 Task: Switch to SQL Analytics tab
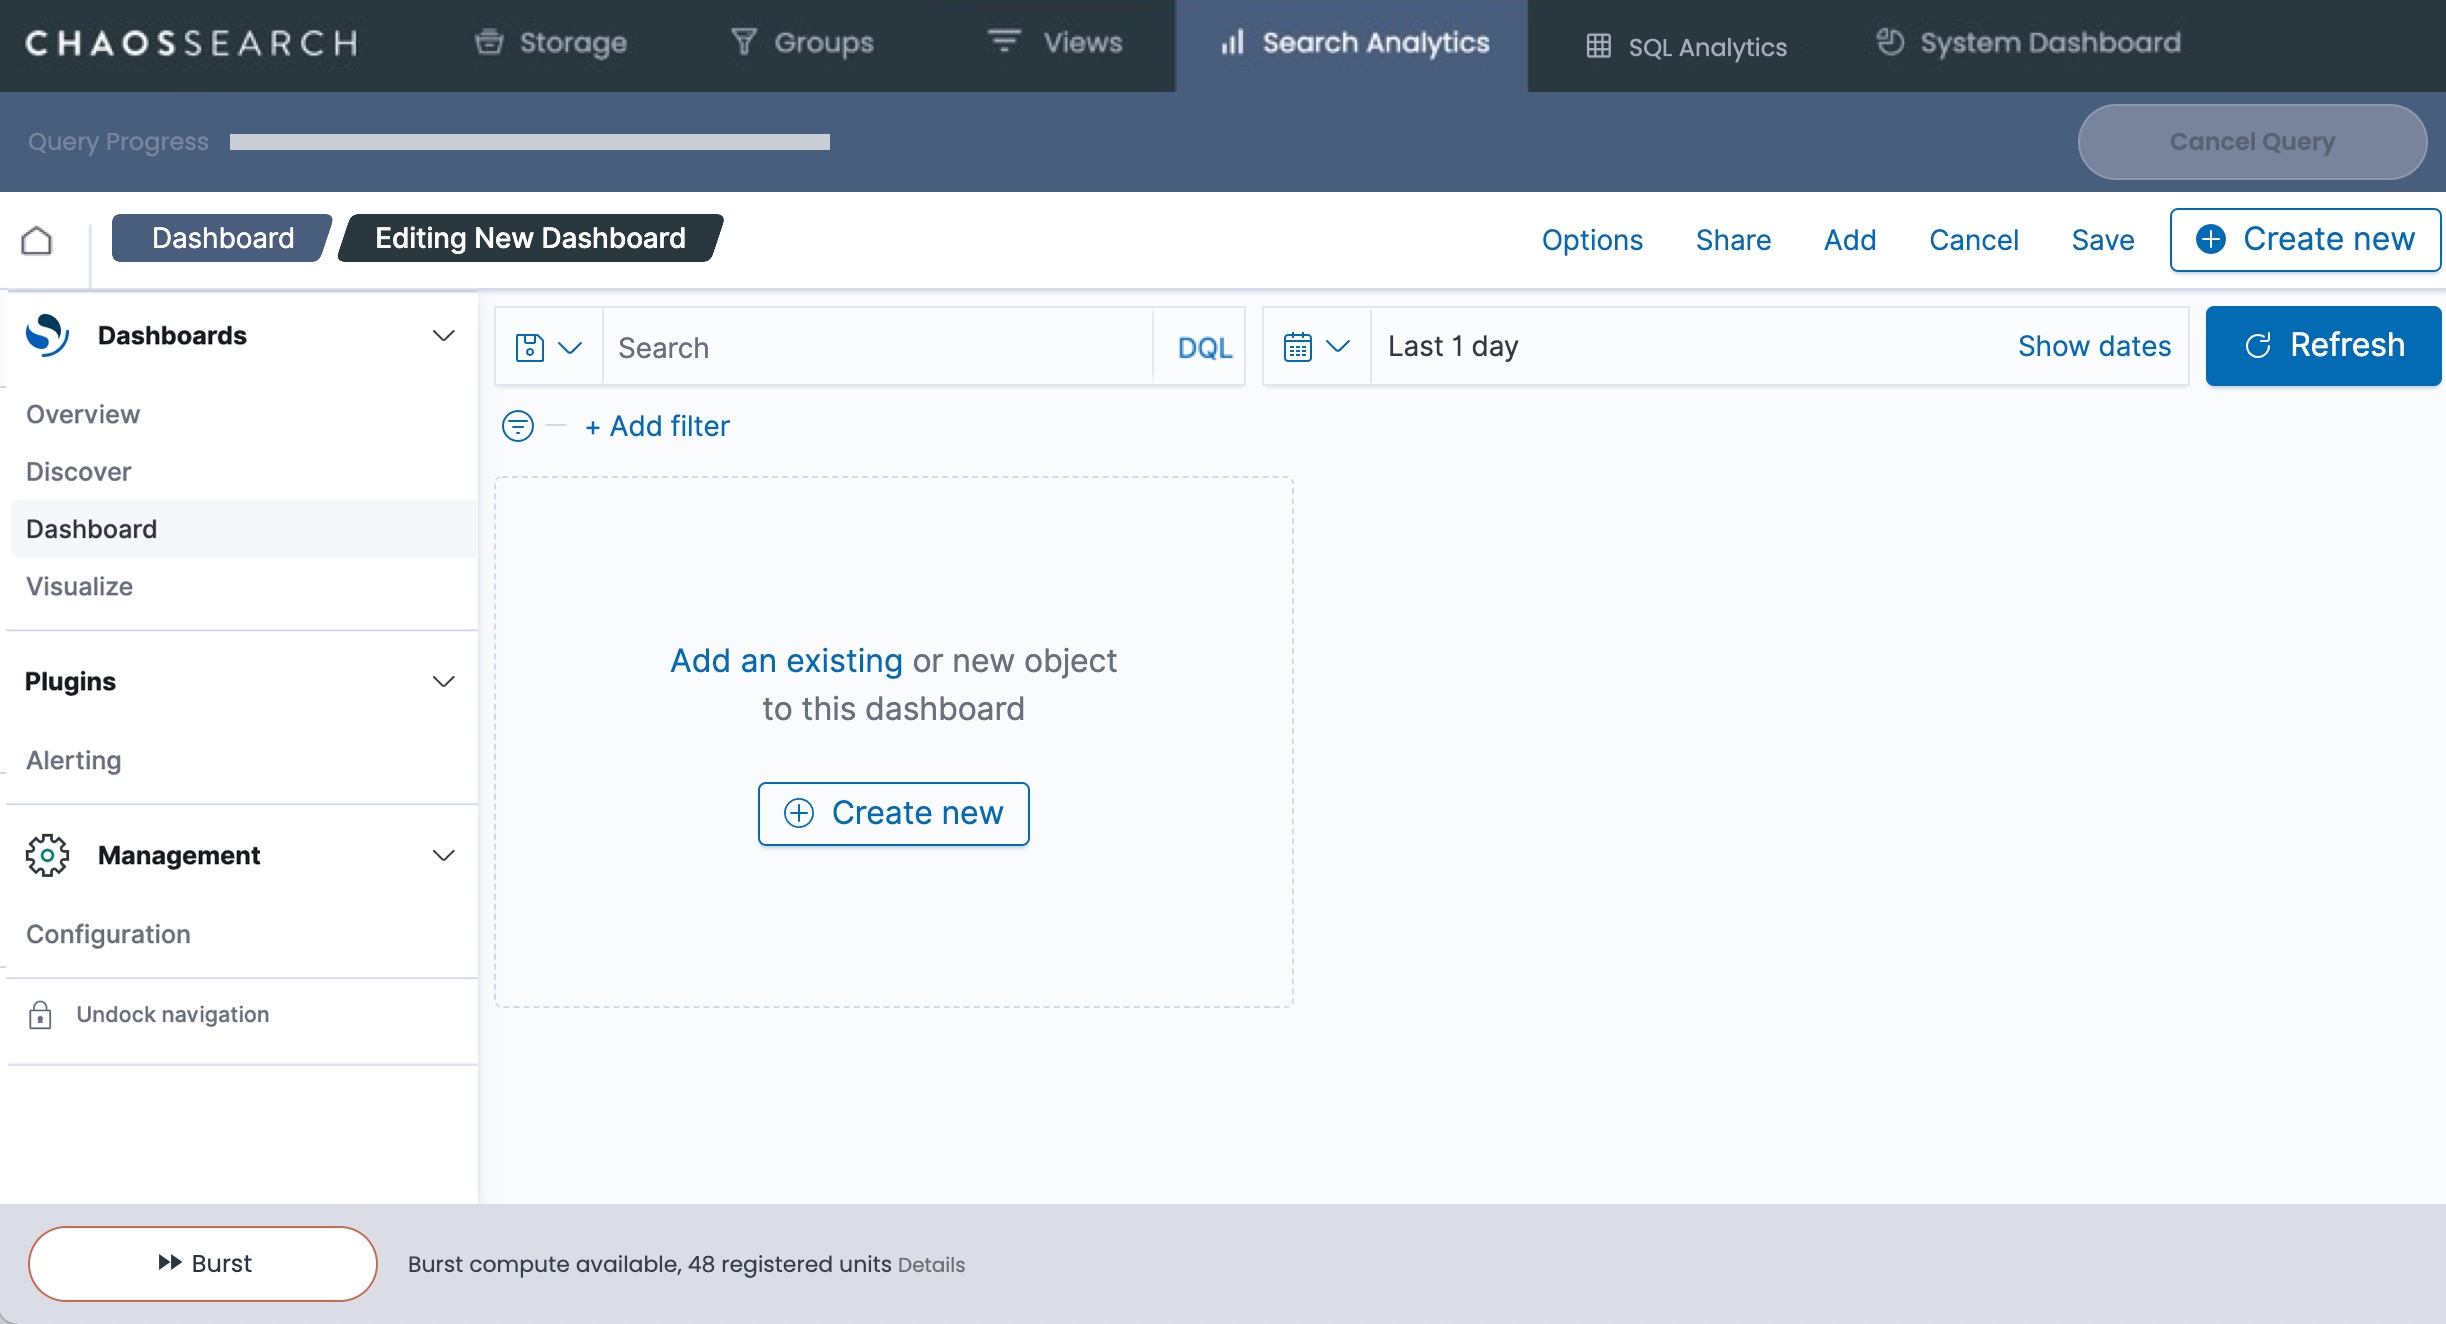coord(1686,47)
